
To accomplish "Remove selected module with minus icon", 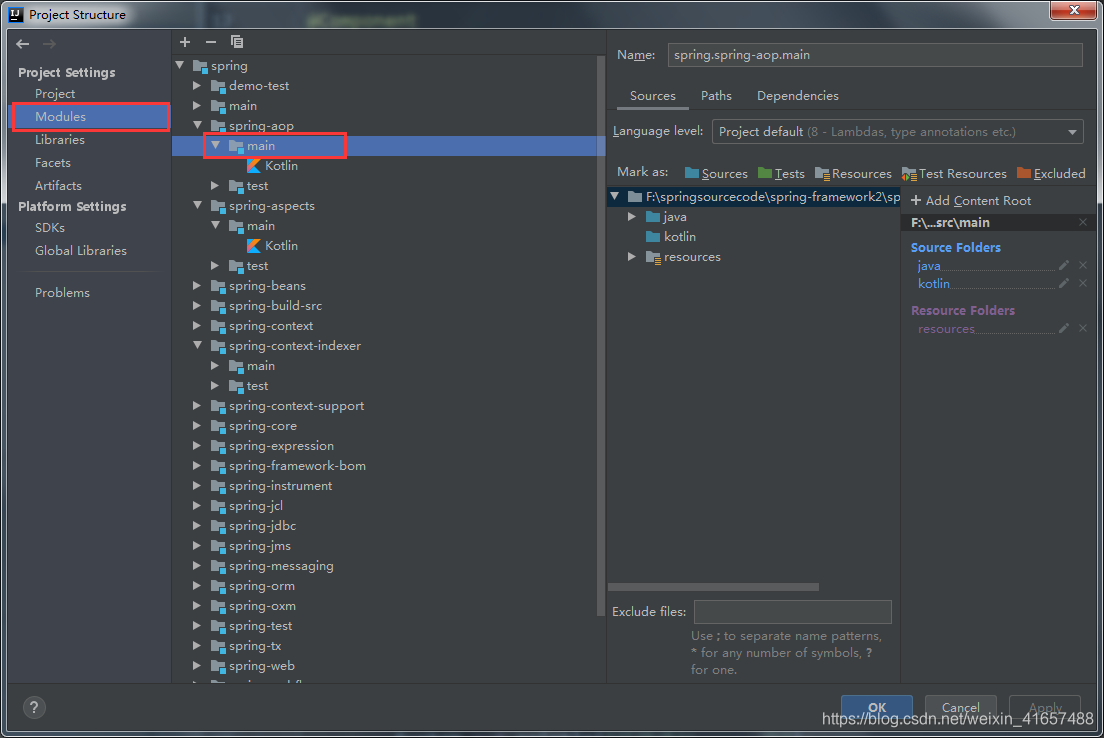I will click(211, 42).
